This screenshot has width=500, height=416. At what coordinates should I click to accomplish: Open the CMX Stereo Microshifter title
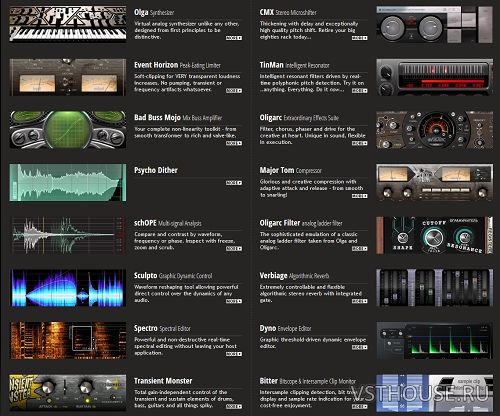288,13
